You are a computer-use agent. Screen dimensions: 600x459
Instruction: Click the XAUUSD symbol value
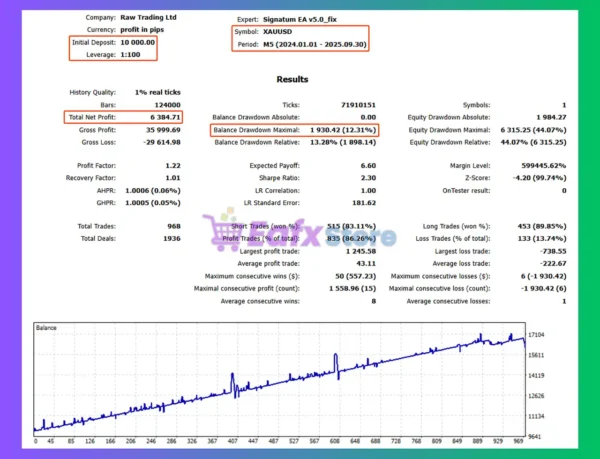(x=277, y=32)
